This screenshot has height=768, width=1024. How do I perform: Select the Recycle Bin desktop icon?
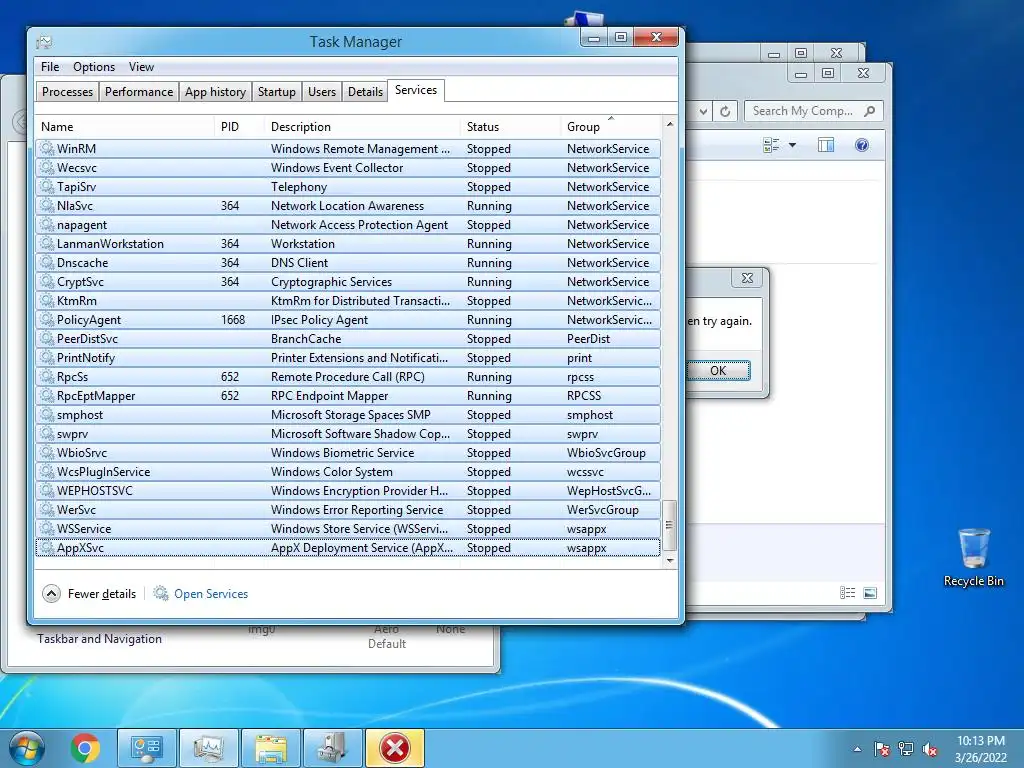click(x=974, y=557)
